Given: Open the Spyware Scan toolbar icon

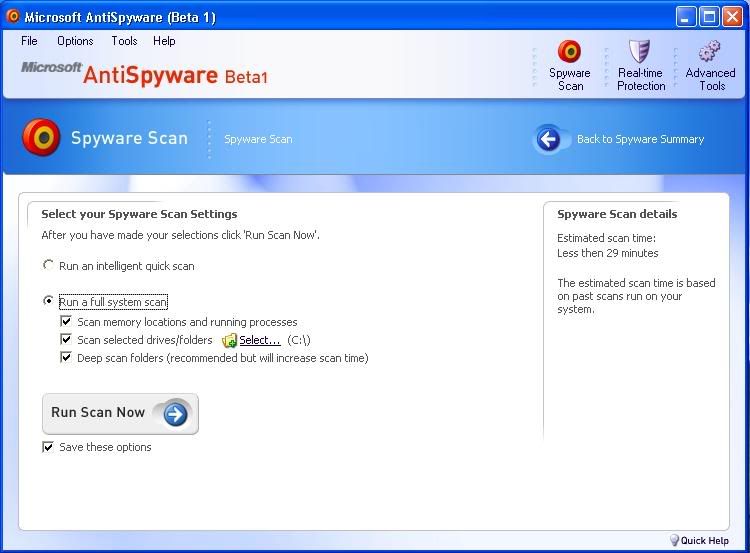Looking at the screenshot, I should pyautogui.click(x=569, y=52).
